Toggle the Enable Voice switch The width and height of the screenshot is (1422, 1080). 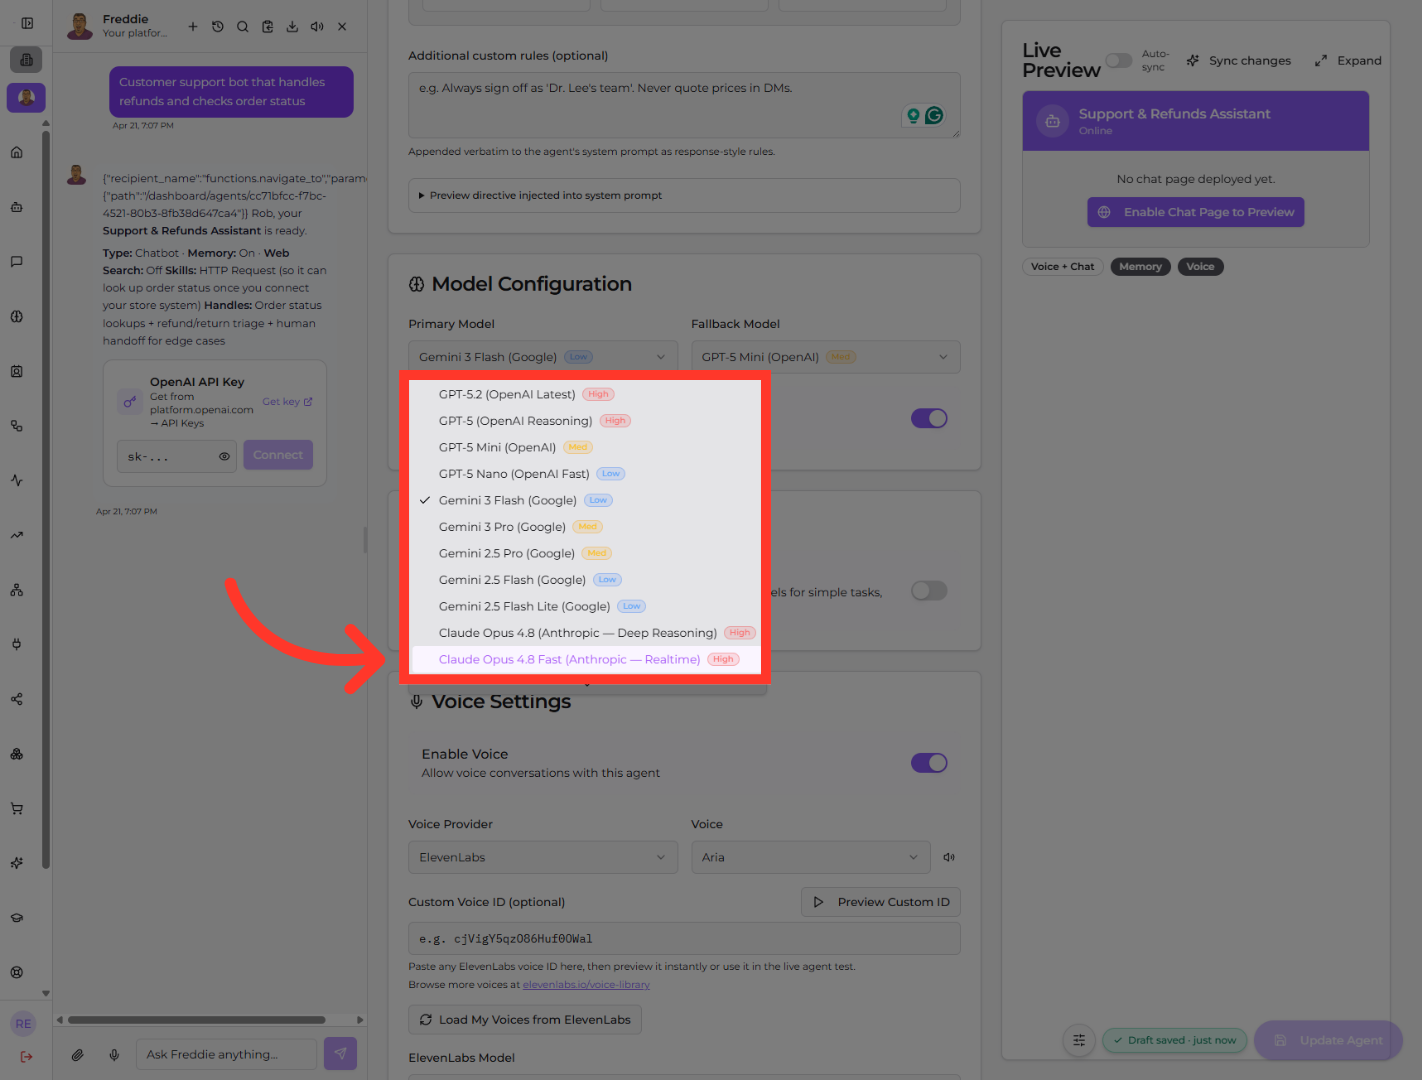(929, 763)
